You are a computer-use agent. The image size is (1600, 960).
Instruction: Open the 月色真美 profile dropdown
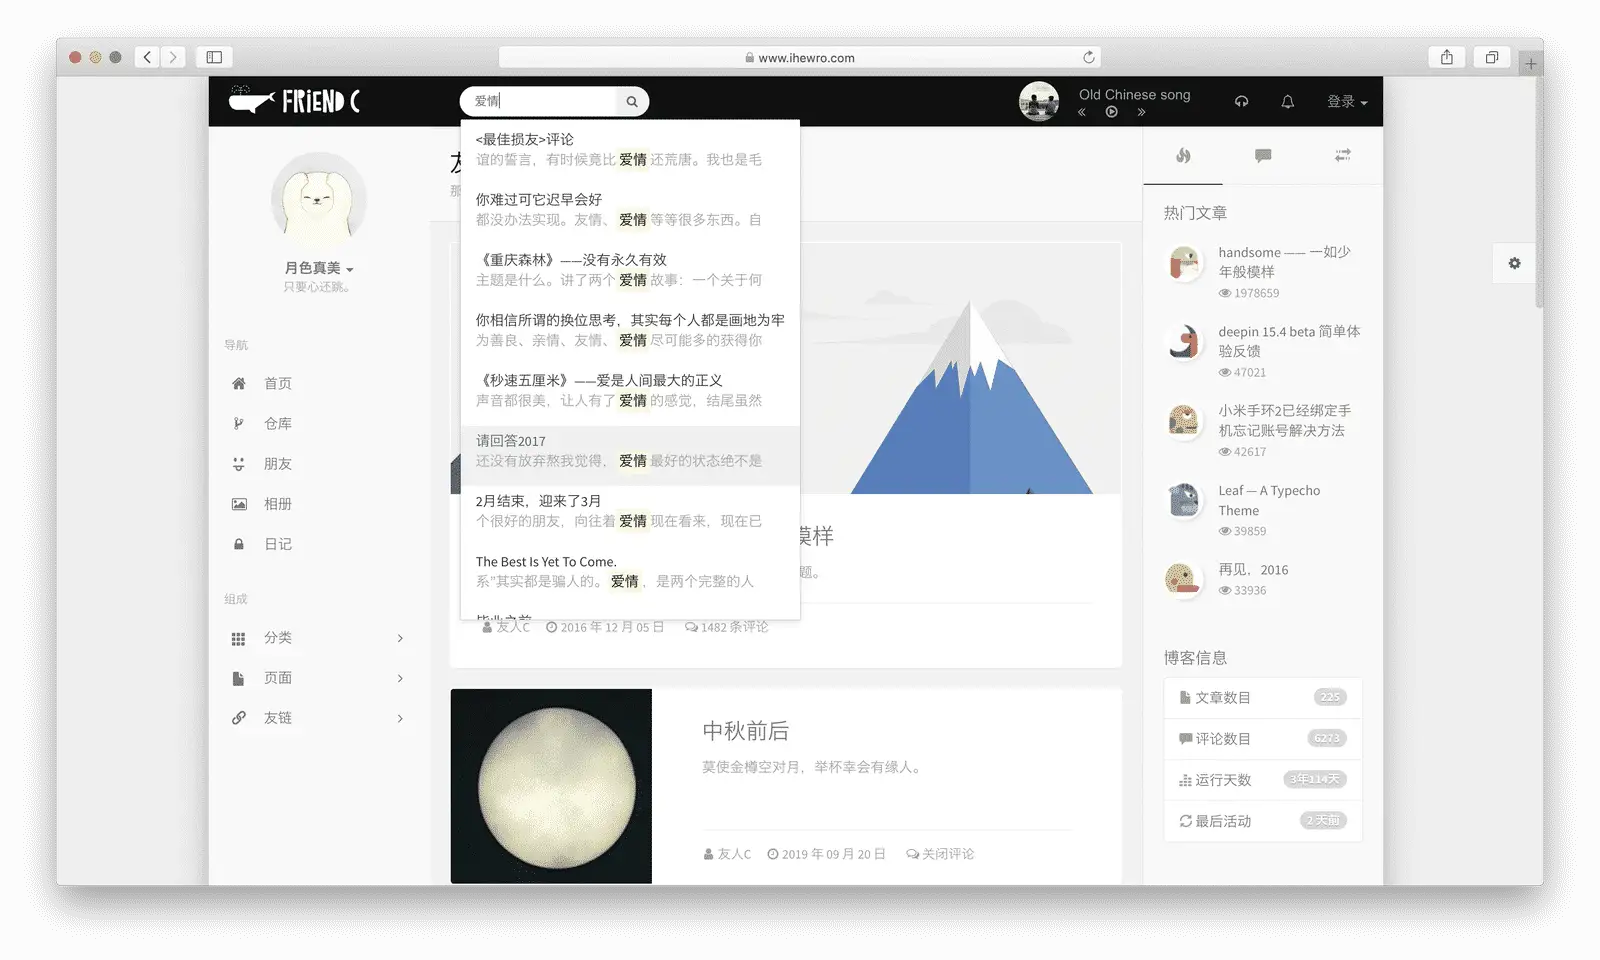click(x=319, y=268)
